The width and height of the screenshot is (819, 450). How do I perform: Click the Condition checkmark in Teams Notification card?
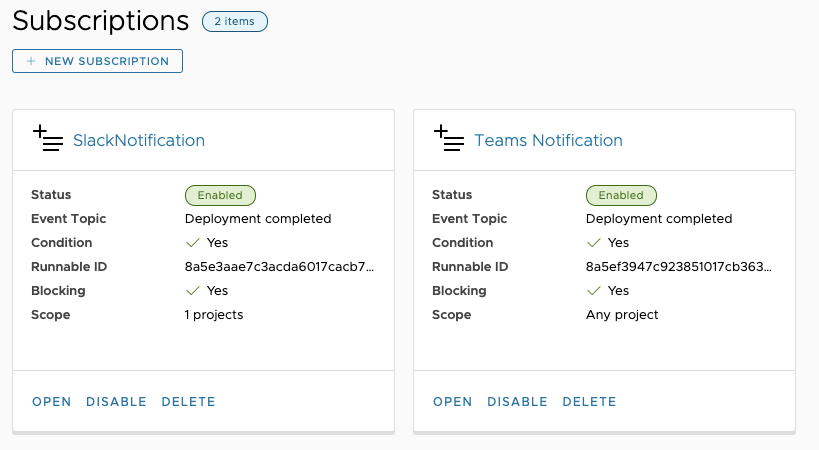[593, 243]
